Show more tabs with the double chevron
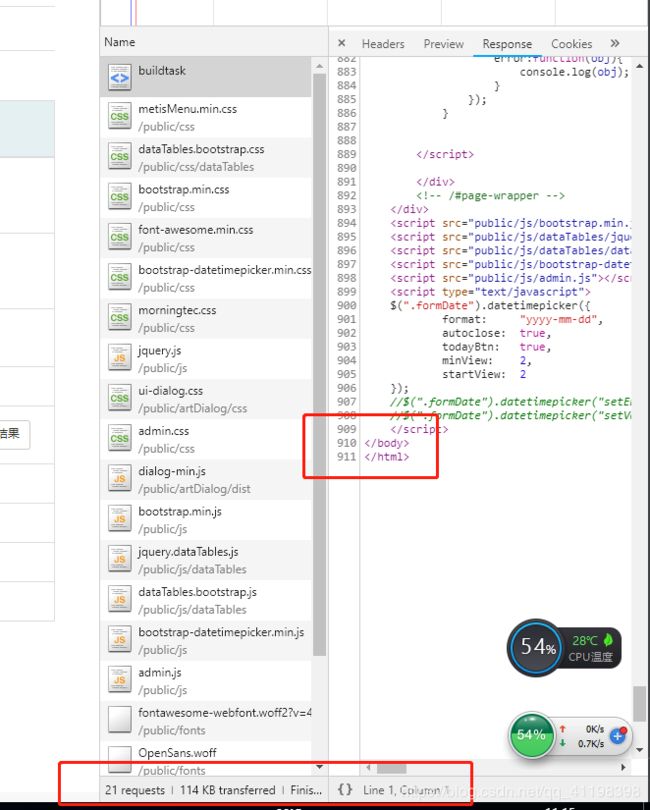The height and width of the screenshot is (810, 650). click(615, 43)
